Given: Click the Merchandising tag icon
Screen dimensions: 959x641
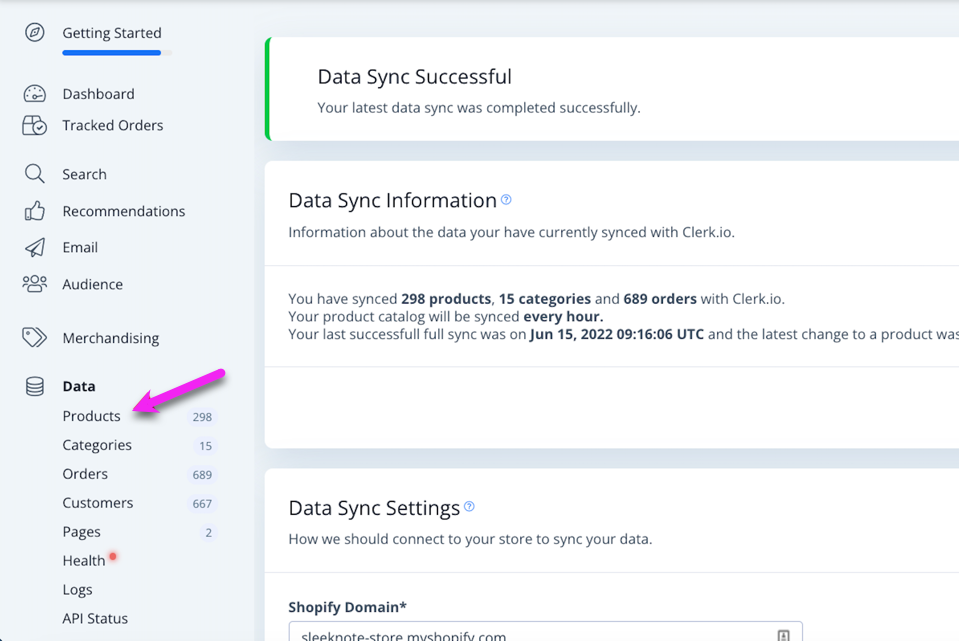Looking at the screenshot, I should click(x=35, y=338).
